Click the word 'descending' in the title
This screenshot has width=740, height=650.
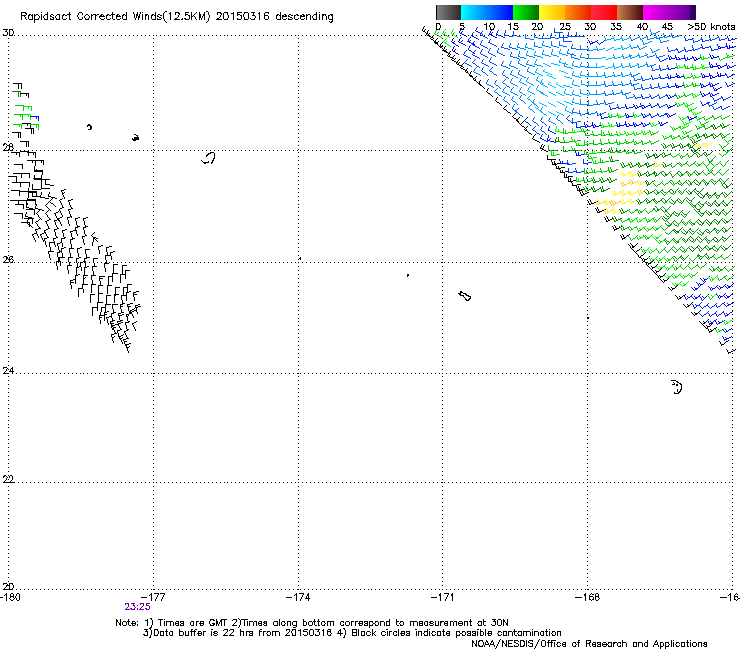(x=304, y=17)
